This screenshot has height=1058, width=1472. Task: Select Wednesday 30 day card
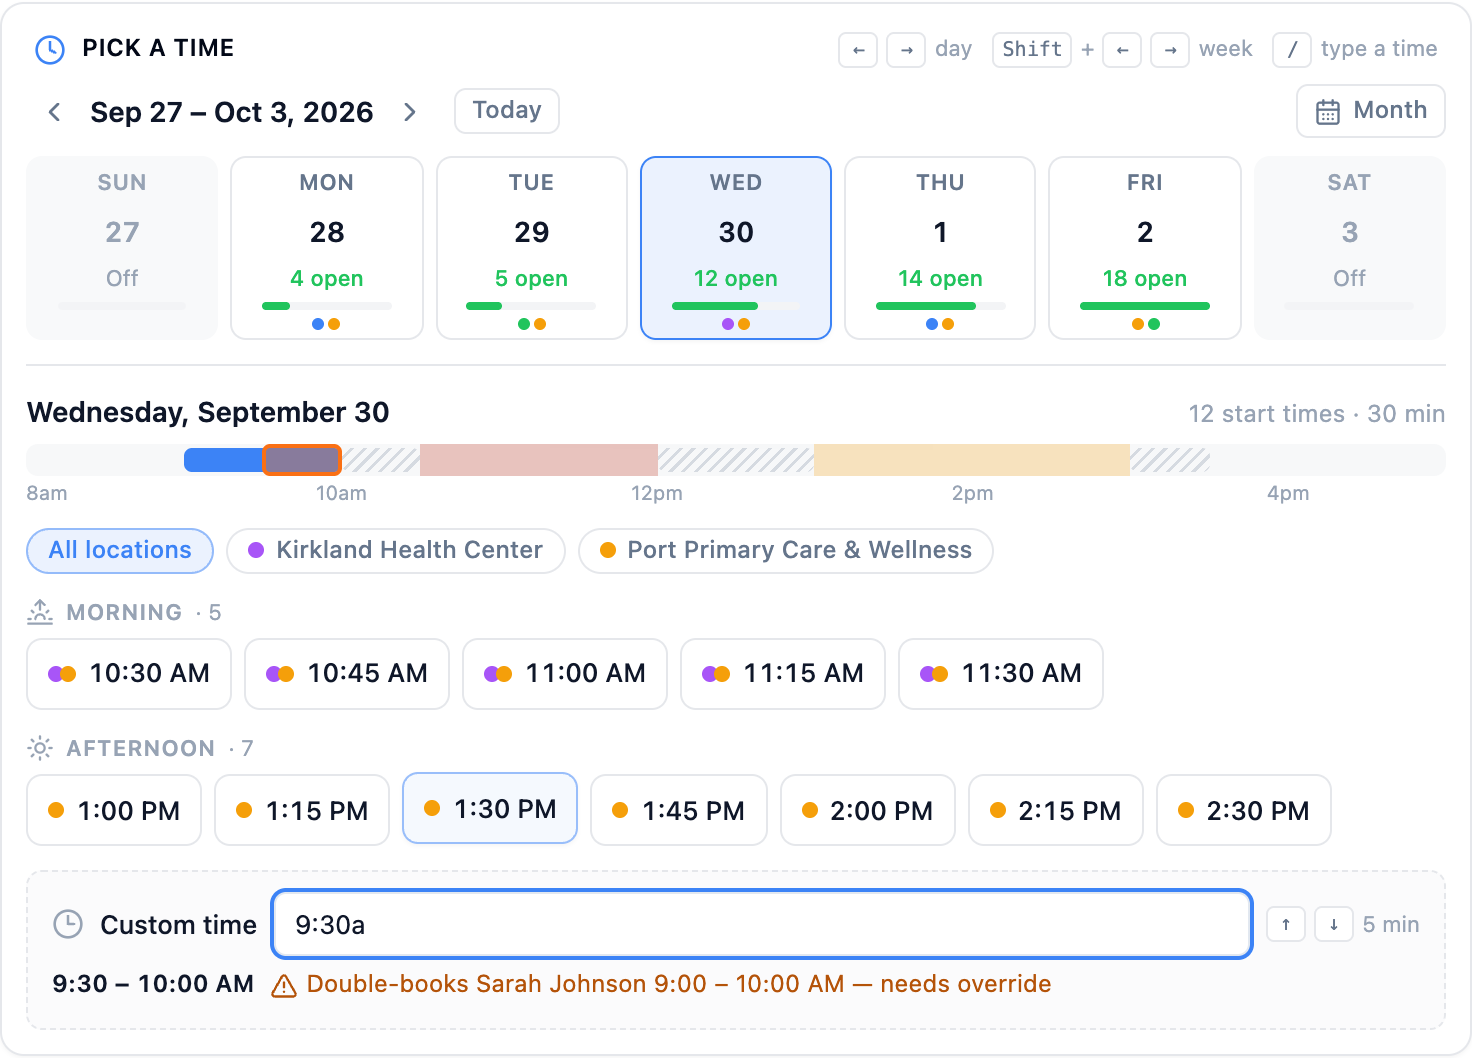(x=736, y=248)
